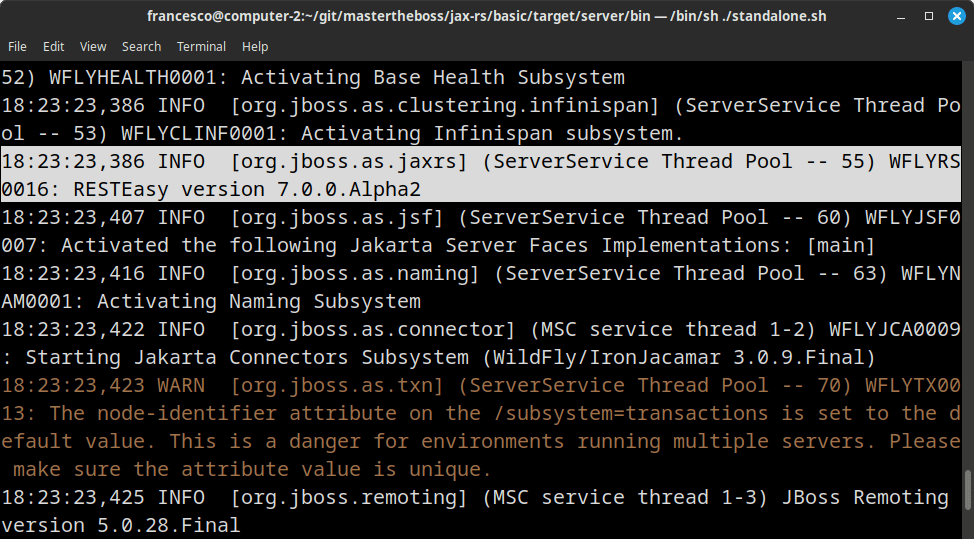Viewport: 974px width, 539px height.
Task: Click the WFLYHEALTH0001 Activating Base Health Subsystem text
Action: point(337,77)
